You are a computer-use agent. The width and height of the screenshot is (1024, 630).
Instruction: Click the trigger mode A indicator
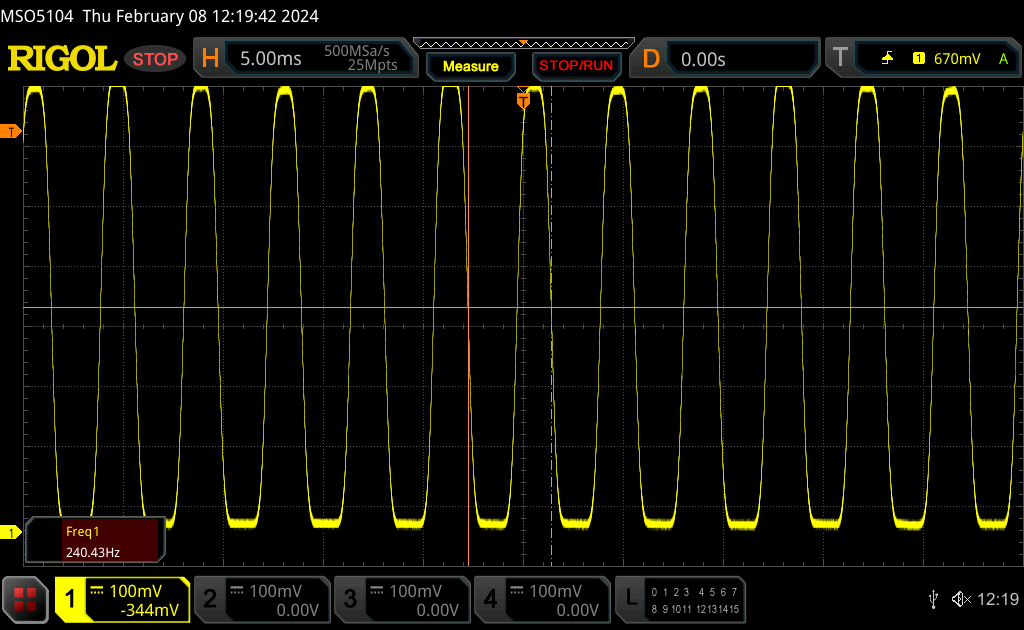(1004, 59)
